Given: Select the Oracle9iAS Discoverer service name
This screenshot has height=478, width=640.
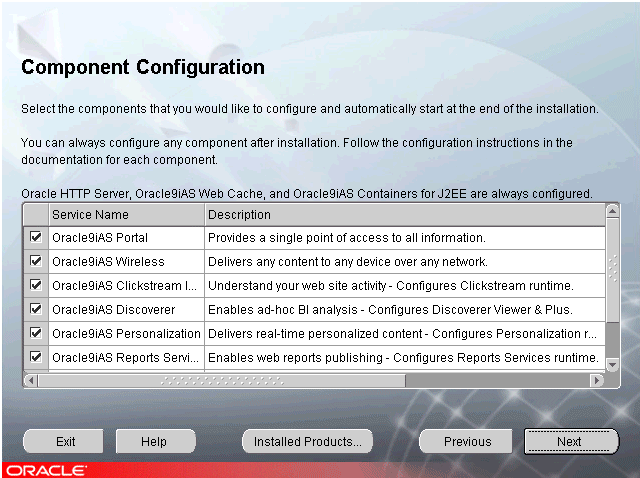Looking at the screenshot, I should [127, 310].
